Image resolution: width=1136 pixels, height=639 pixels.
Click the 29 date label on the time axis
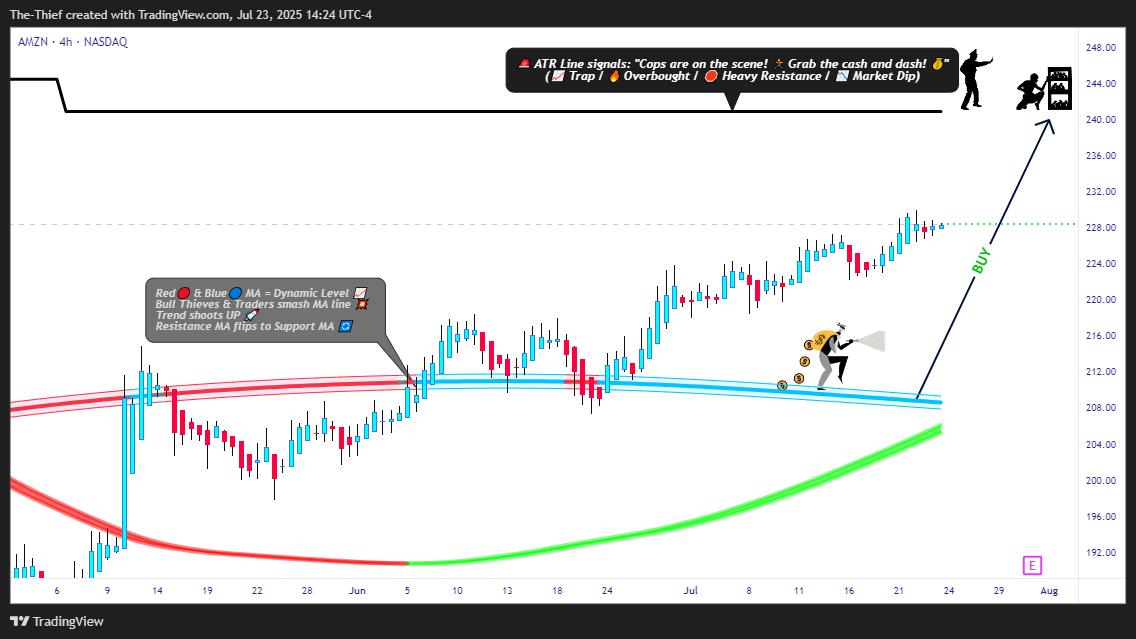(x=999, y=590)
